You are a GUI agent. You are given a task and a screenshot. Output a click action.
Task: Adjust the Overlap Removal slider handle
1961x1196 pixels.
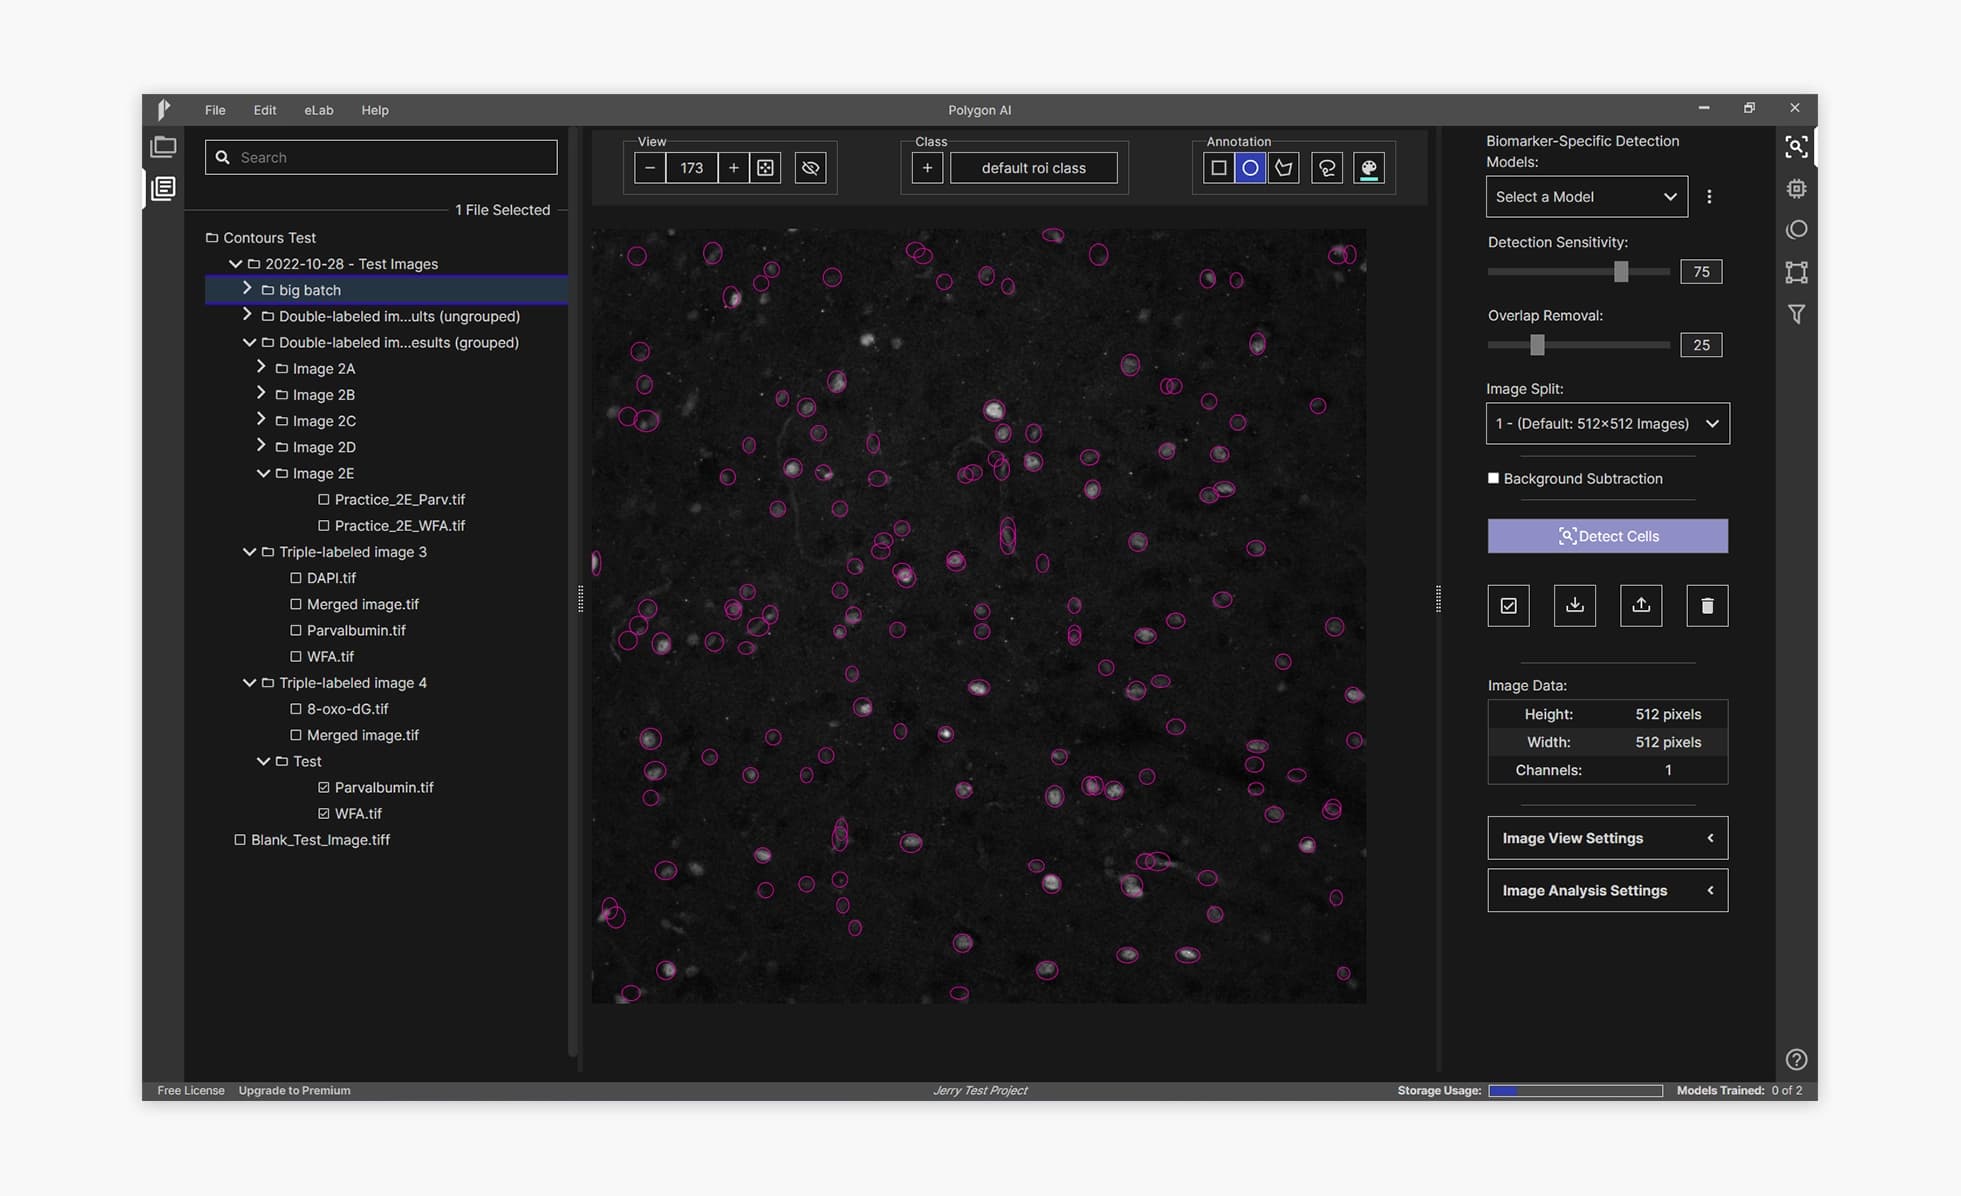pyautogui.click(x=1537, y=345)
